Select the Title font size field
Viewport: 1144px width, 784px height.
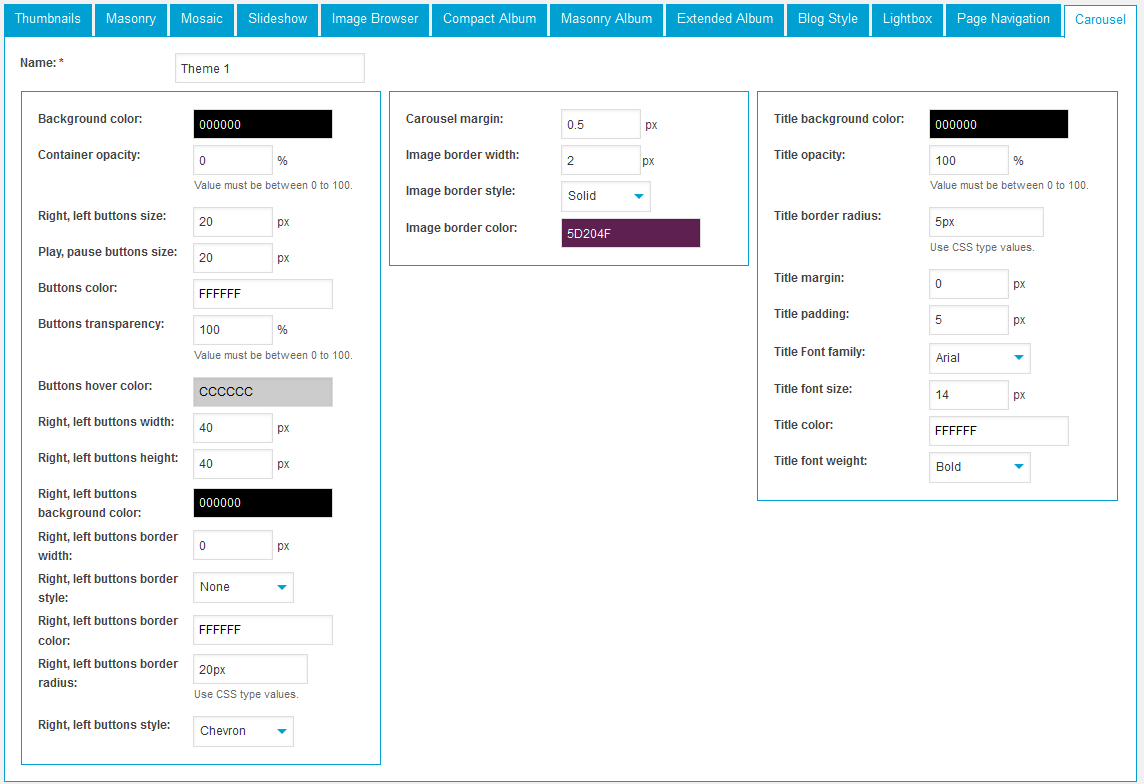(968, 395)
